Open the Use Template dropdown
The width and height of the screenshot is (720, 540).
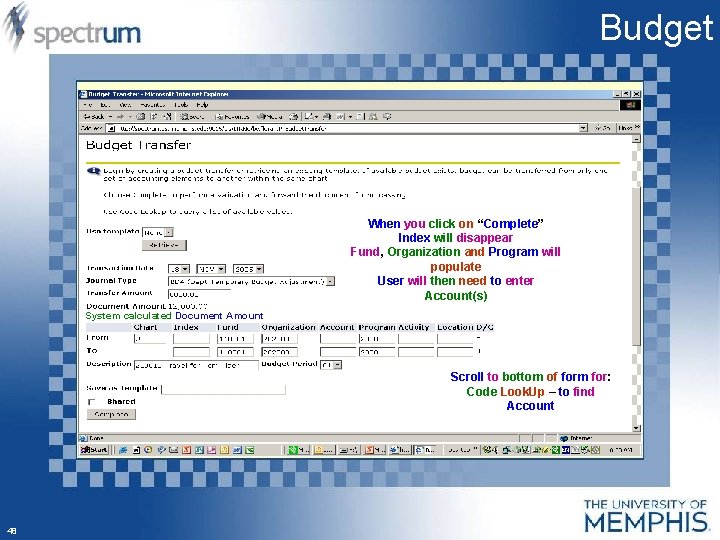(x=169, y=232)
